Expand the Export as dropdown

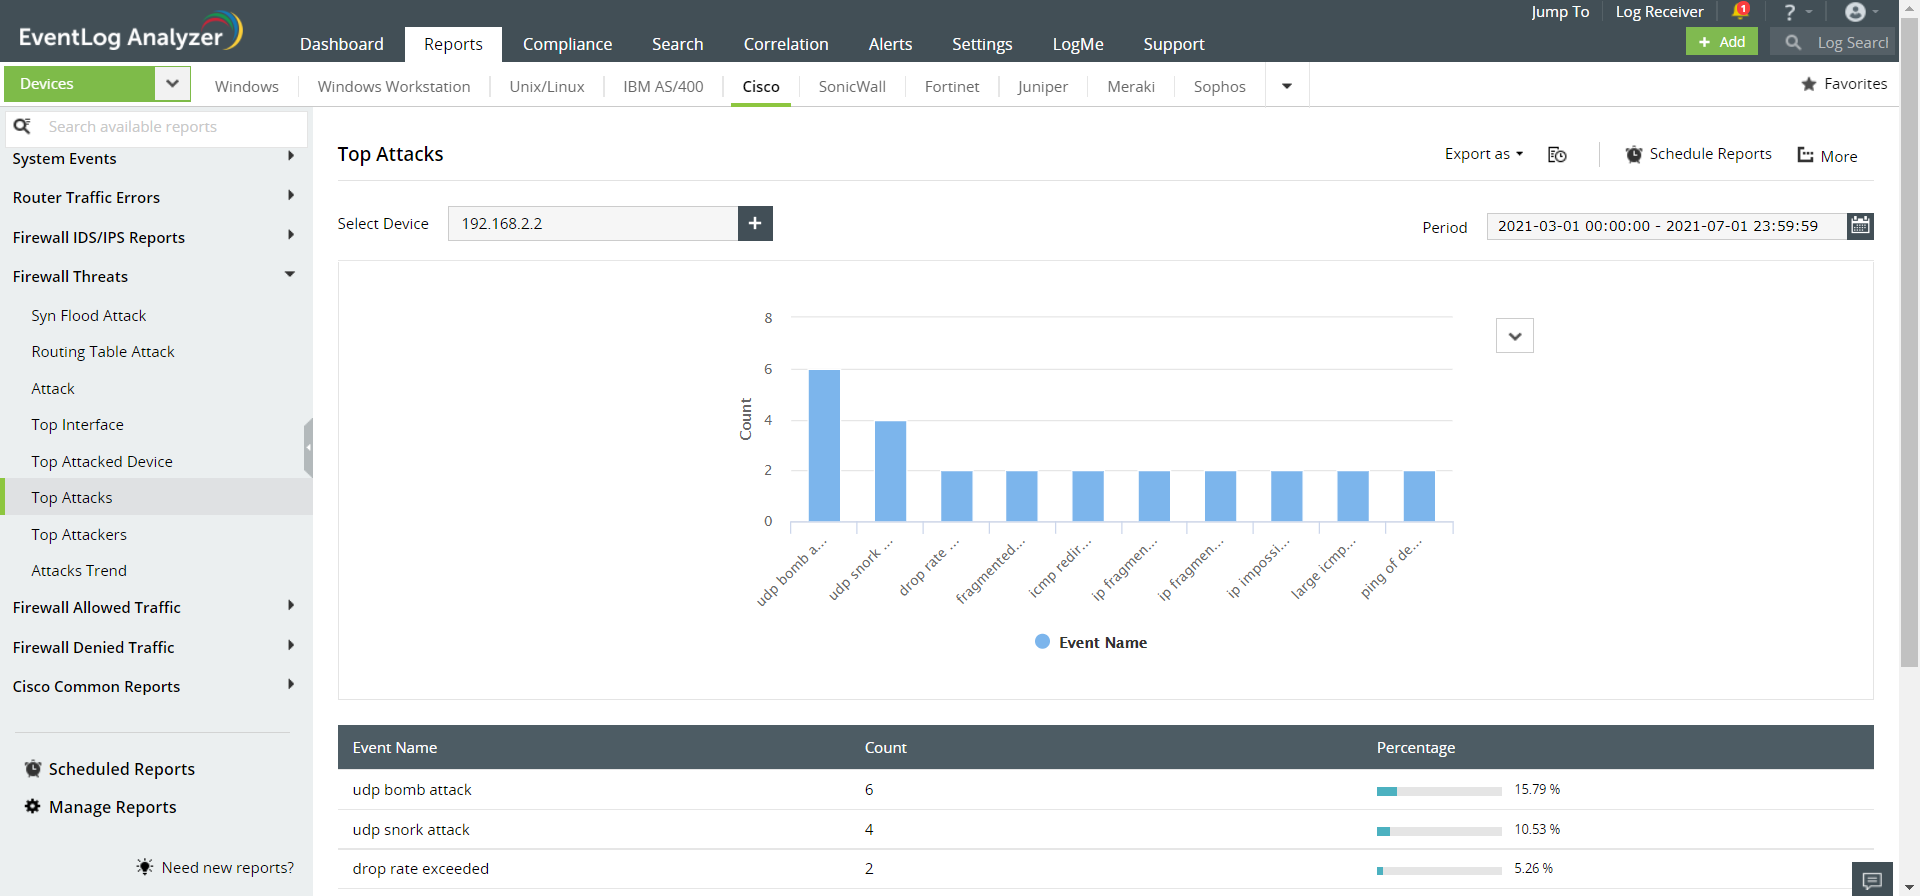[1483, 154]
